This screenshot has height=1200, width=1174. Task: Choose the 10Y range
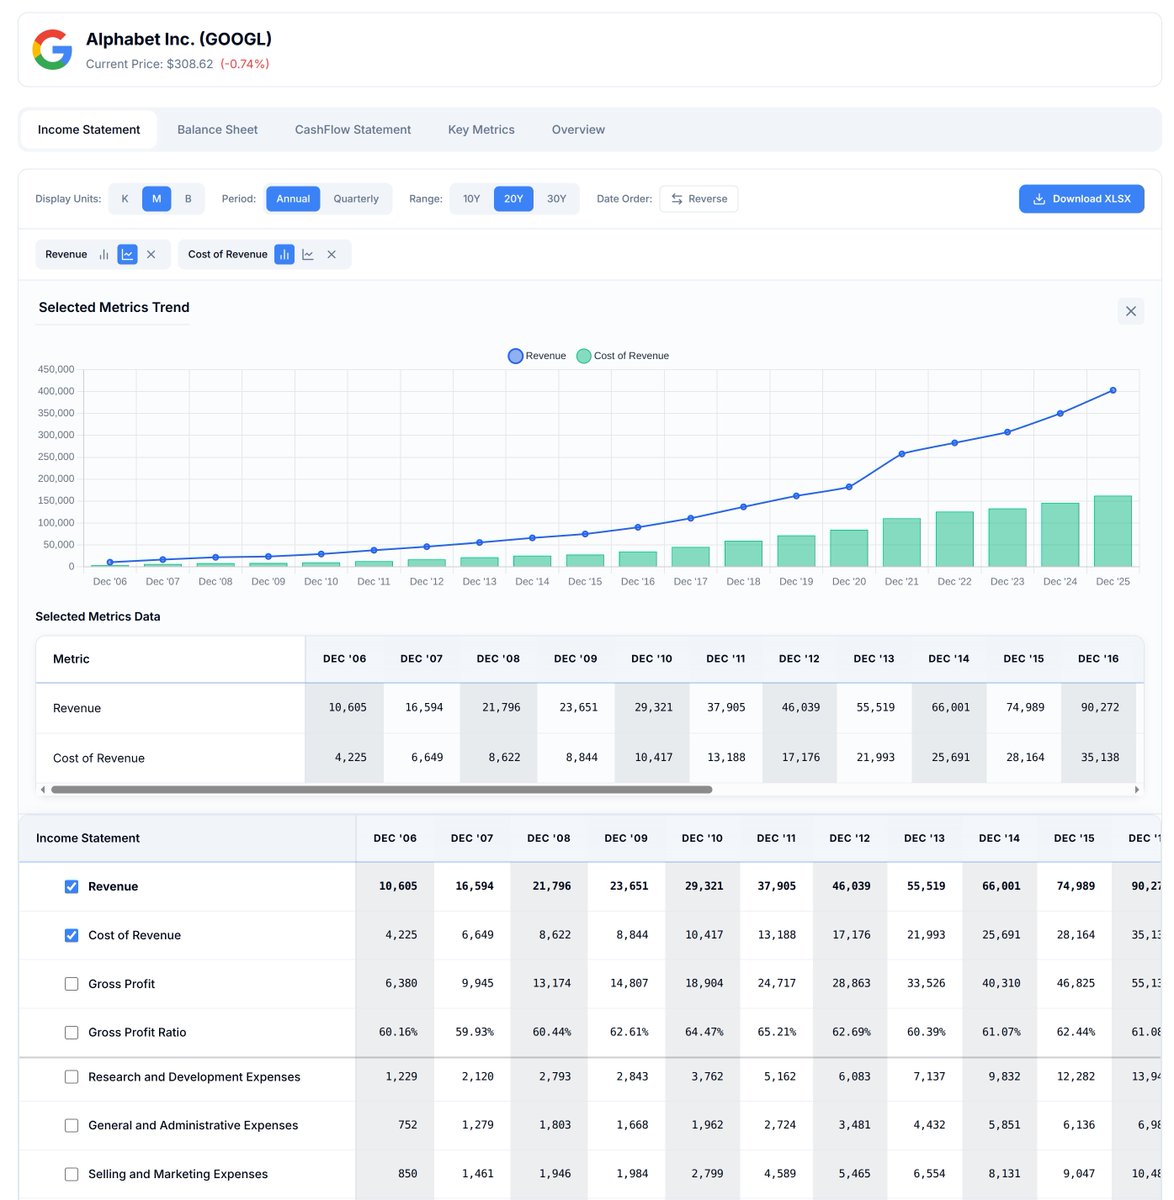point(472,199)
